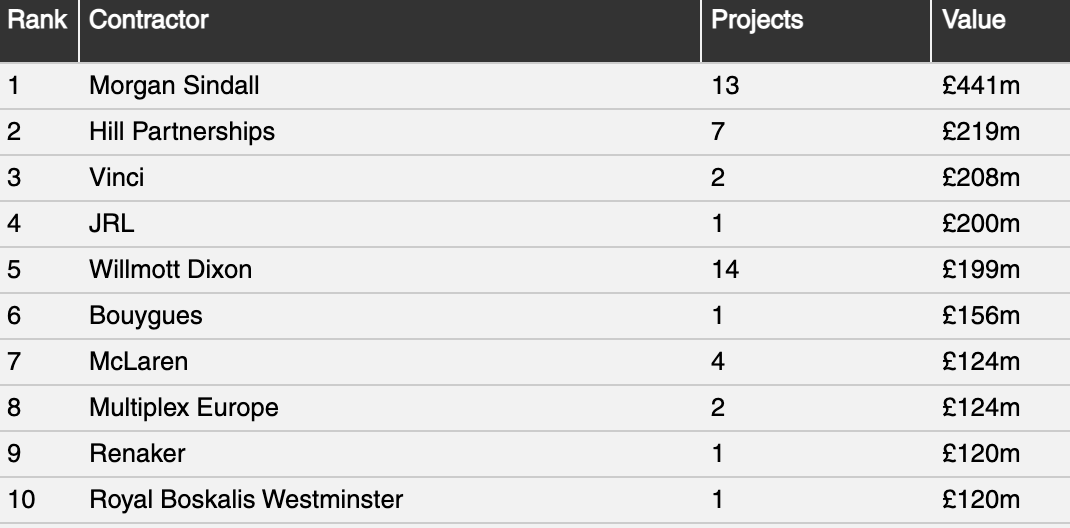Select the Renaker contractor cell
The width and height of the screenshot is (1070, 528).
pos(137,454)
